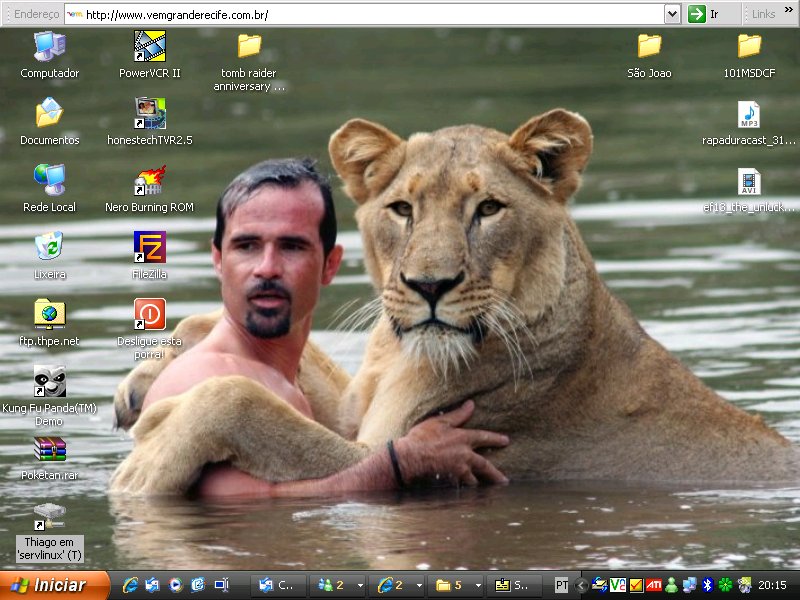Click the PT language indicator

coord(561,585)
